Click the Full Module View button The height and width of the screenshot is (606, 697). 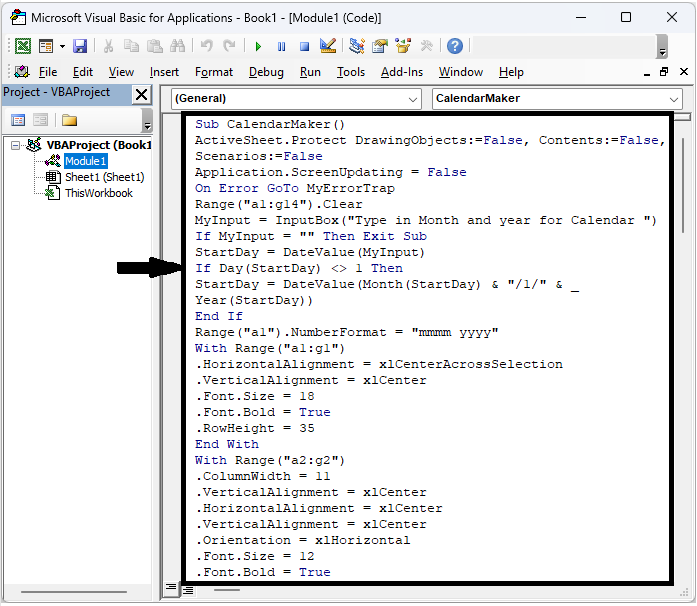point(188,590)
